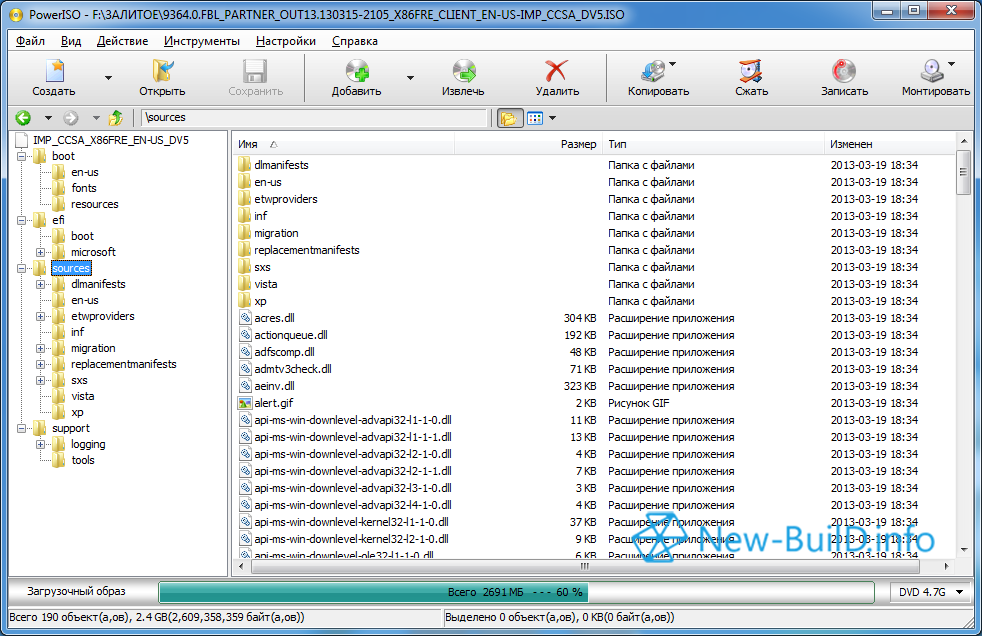Open the Создать dropdown arrow

(108, 78)
